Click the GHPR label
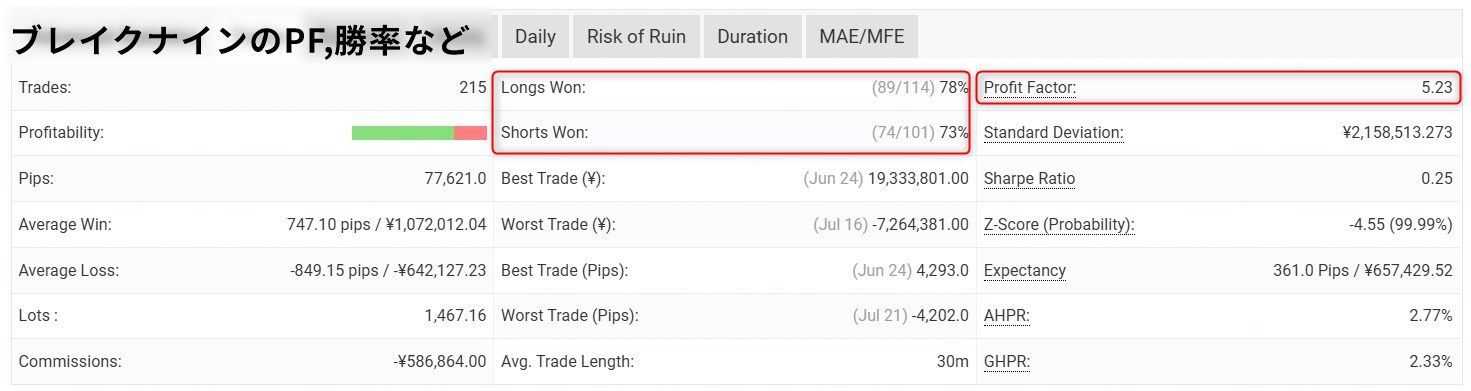 click(x=1006, y=362)
